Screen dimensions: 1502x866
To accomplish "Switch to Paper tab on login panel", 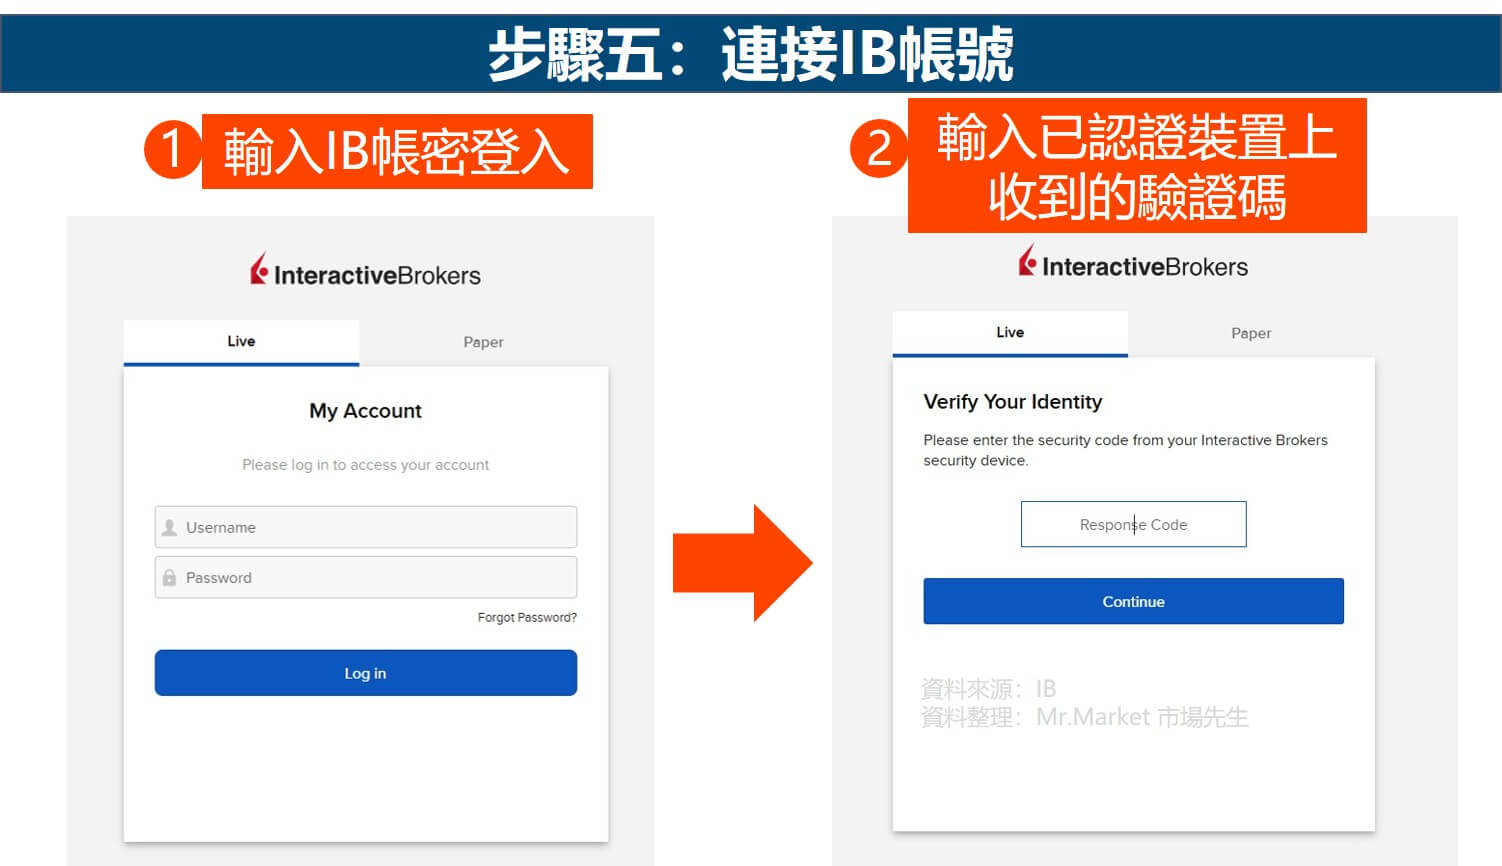I will click(x=483, y=342).
